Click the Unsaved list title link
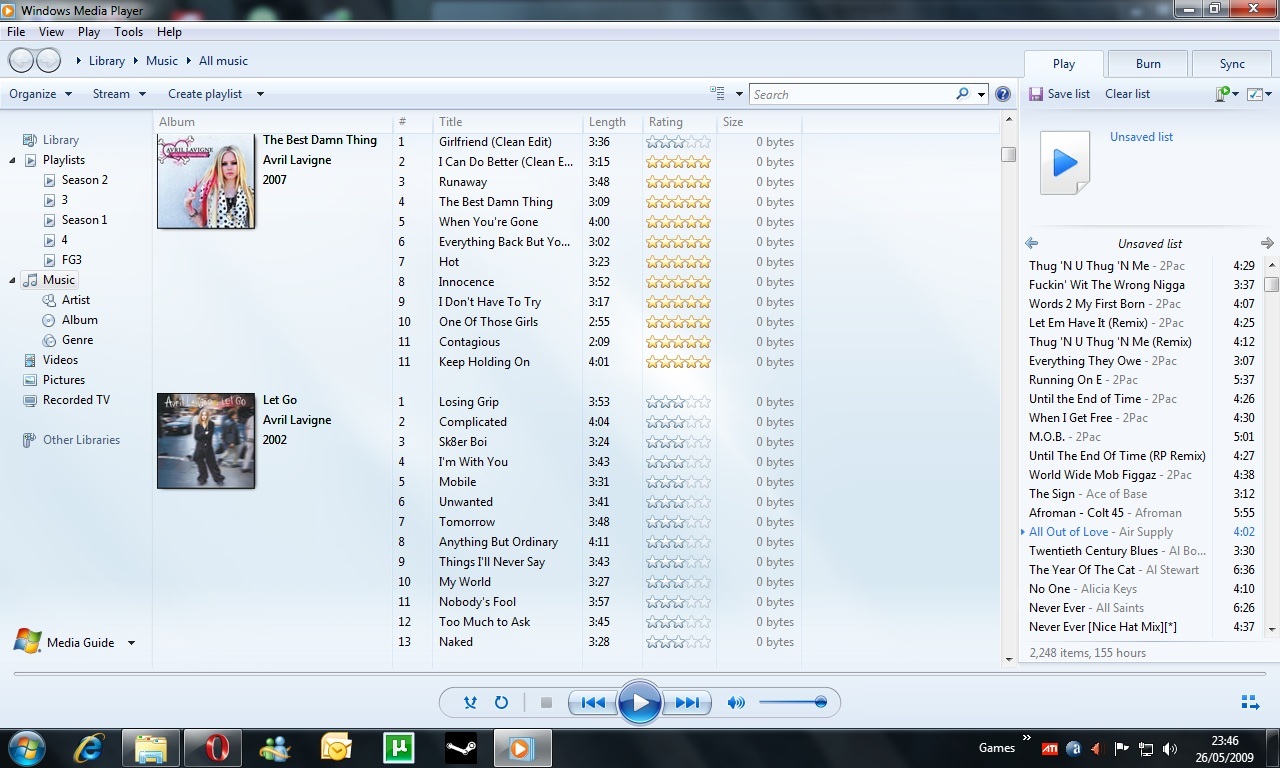The width and height of the screenshot is (1280, 768). pos(1141,137)
